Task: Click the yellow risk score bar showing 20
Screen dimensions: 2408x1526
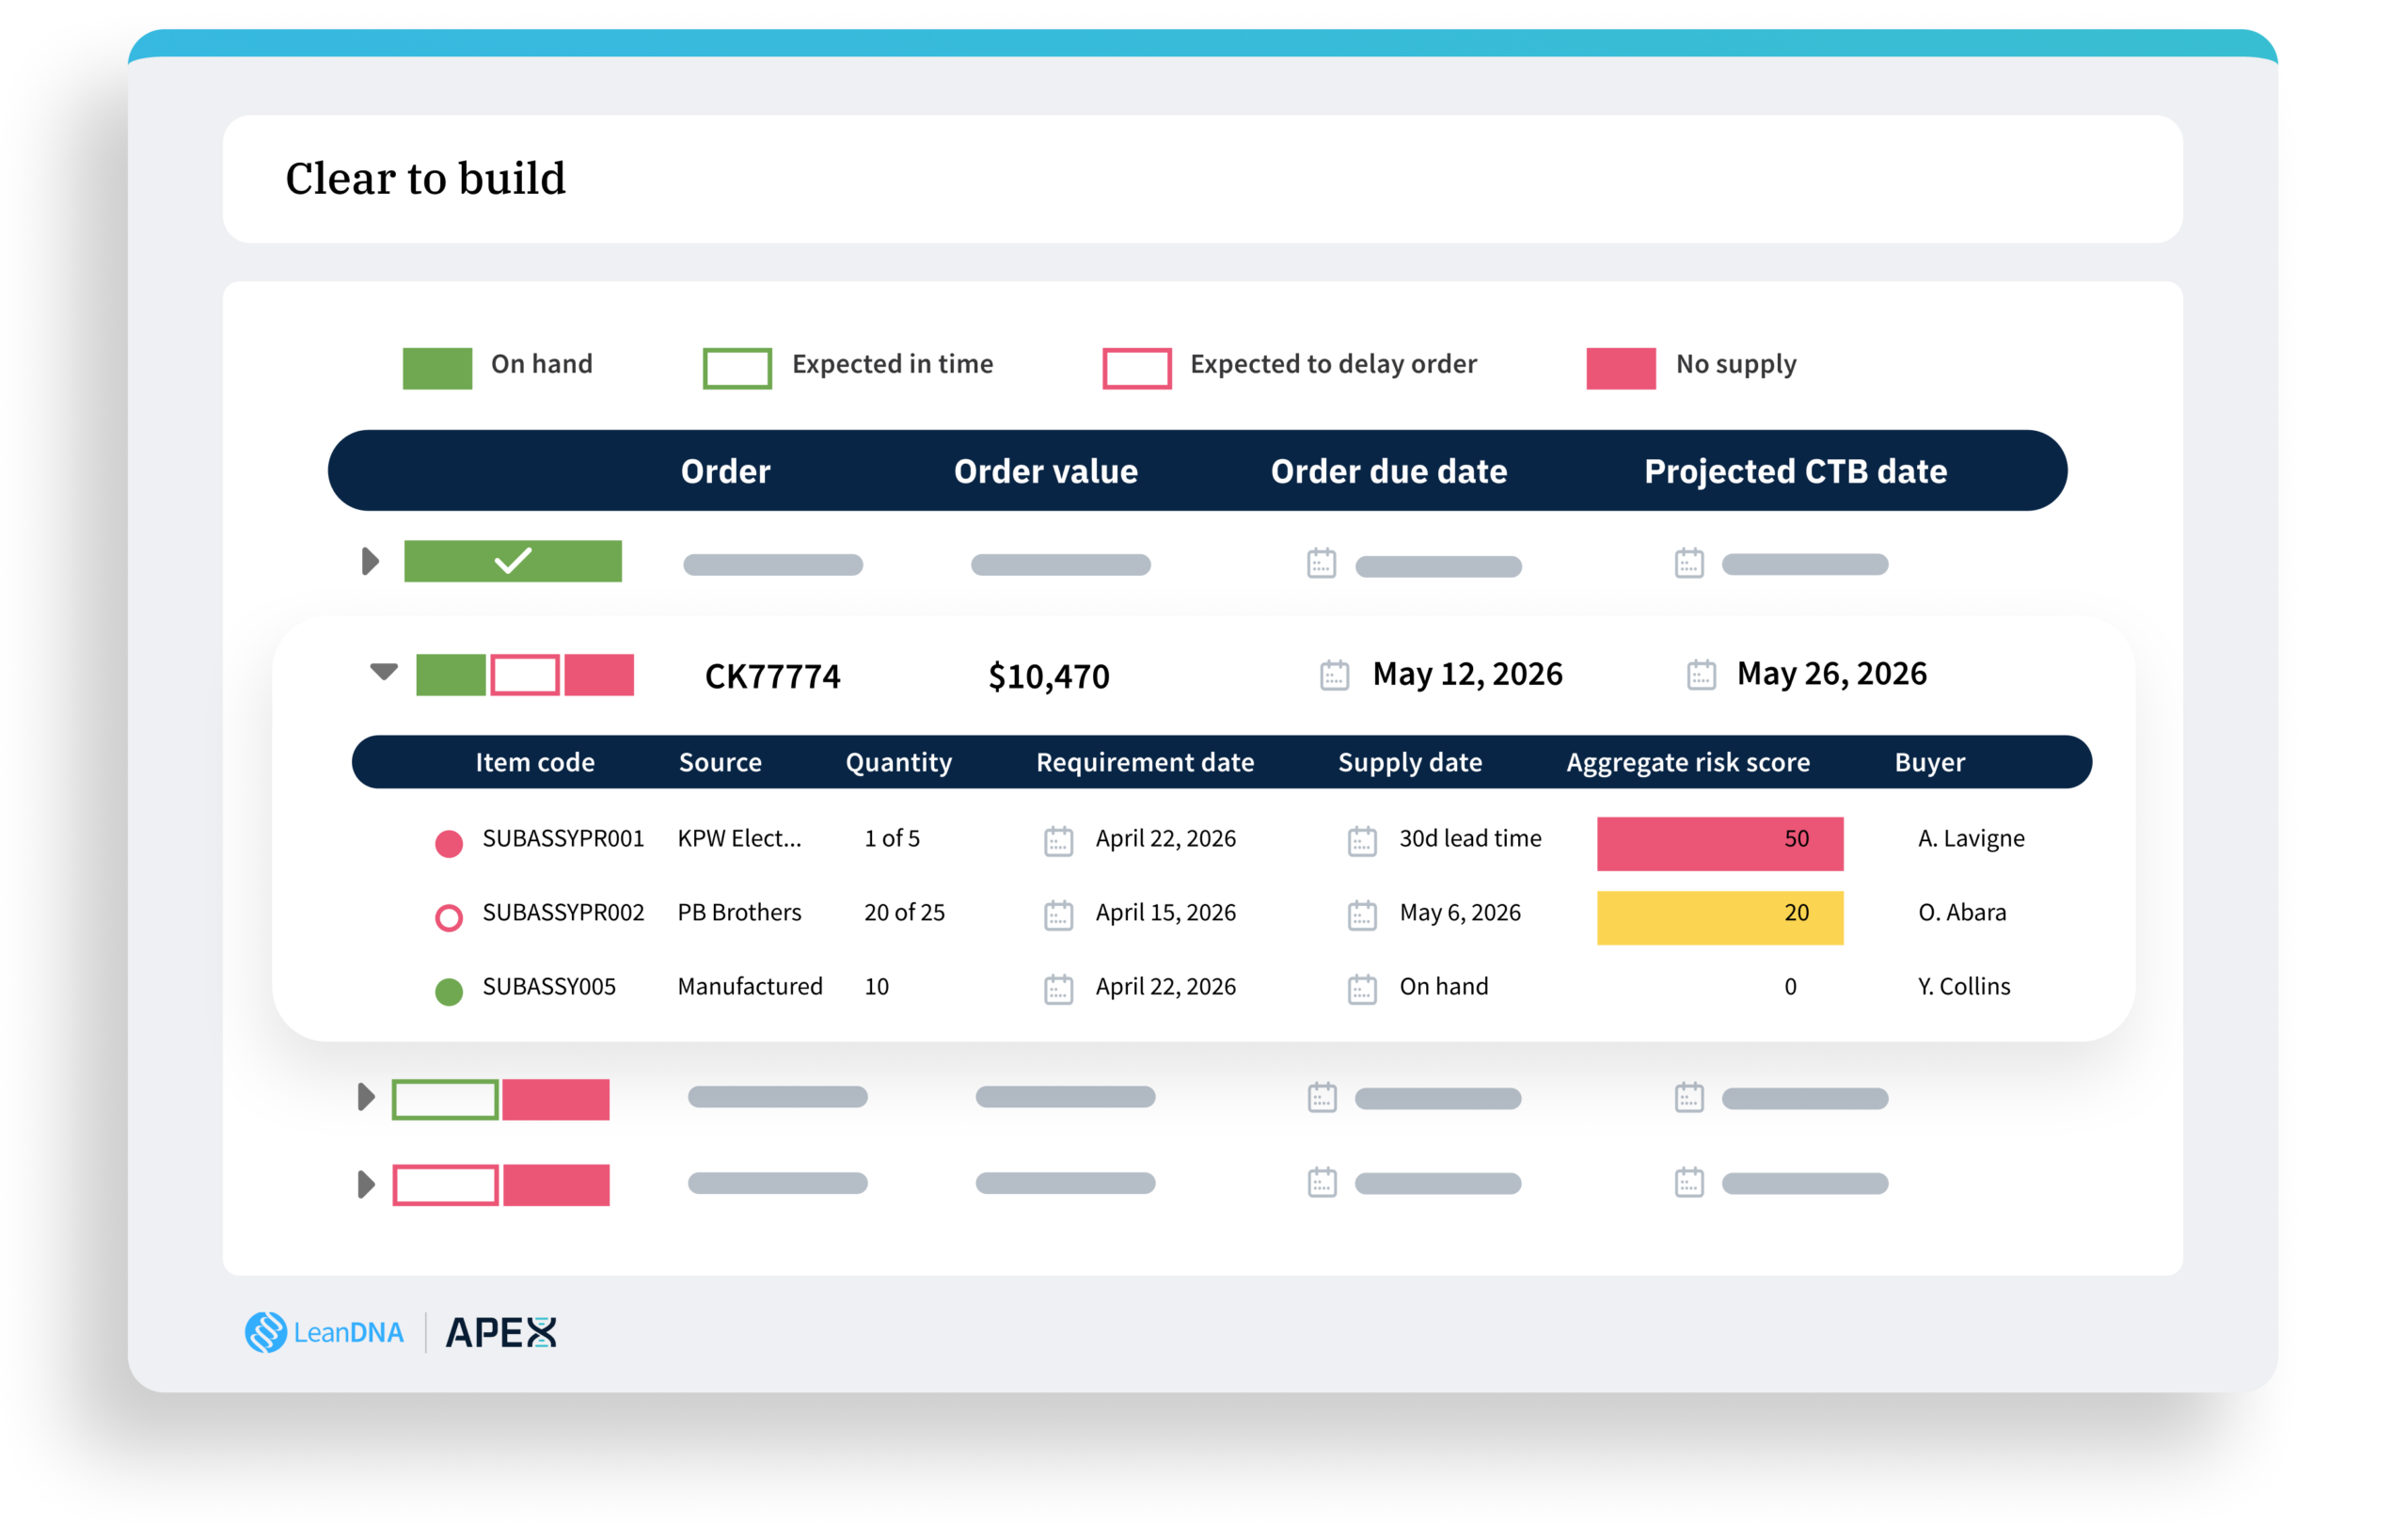Action: 1720,918
